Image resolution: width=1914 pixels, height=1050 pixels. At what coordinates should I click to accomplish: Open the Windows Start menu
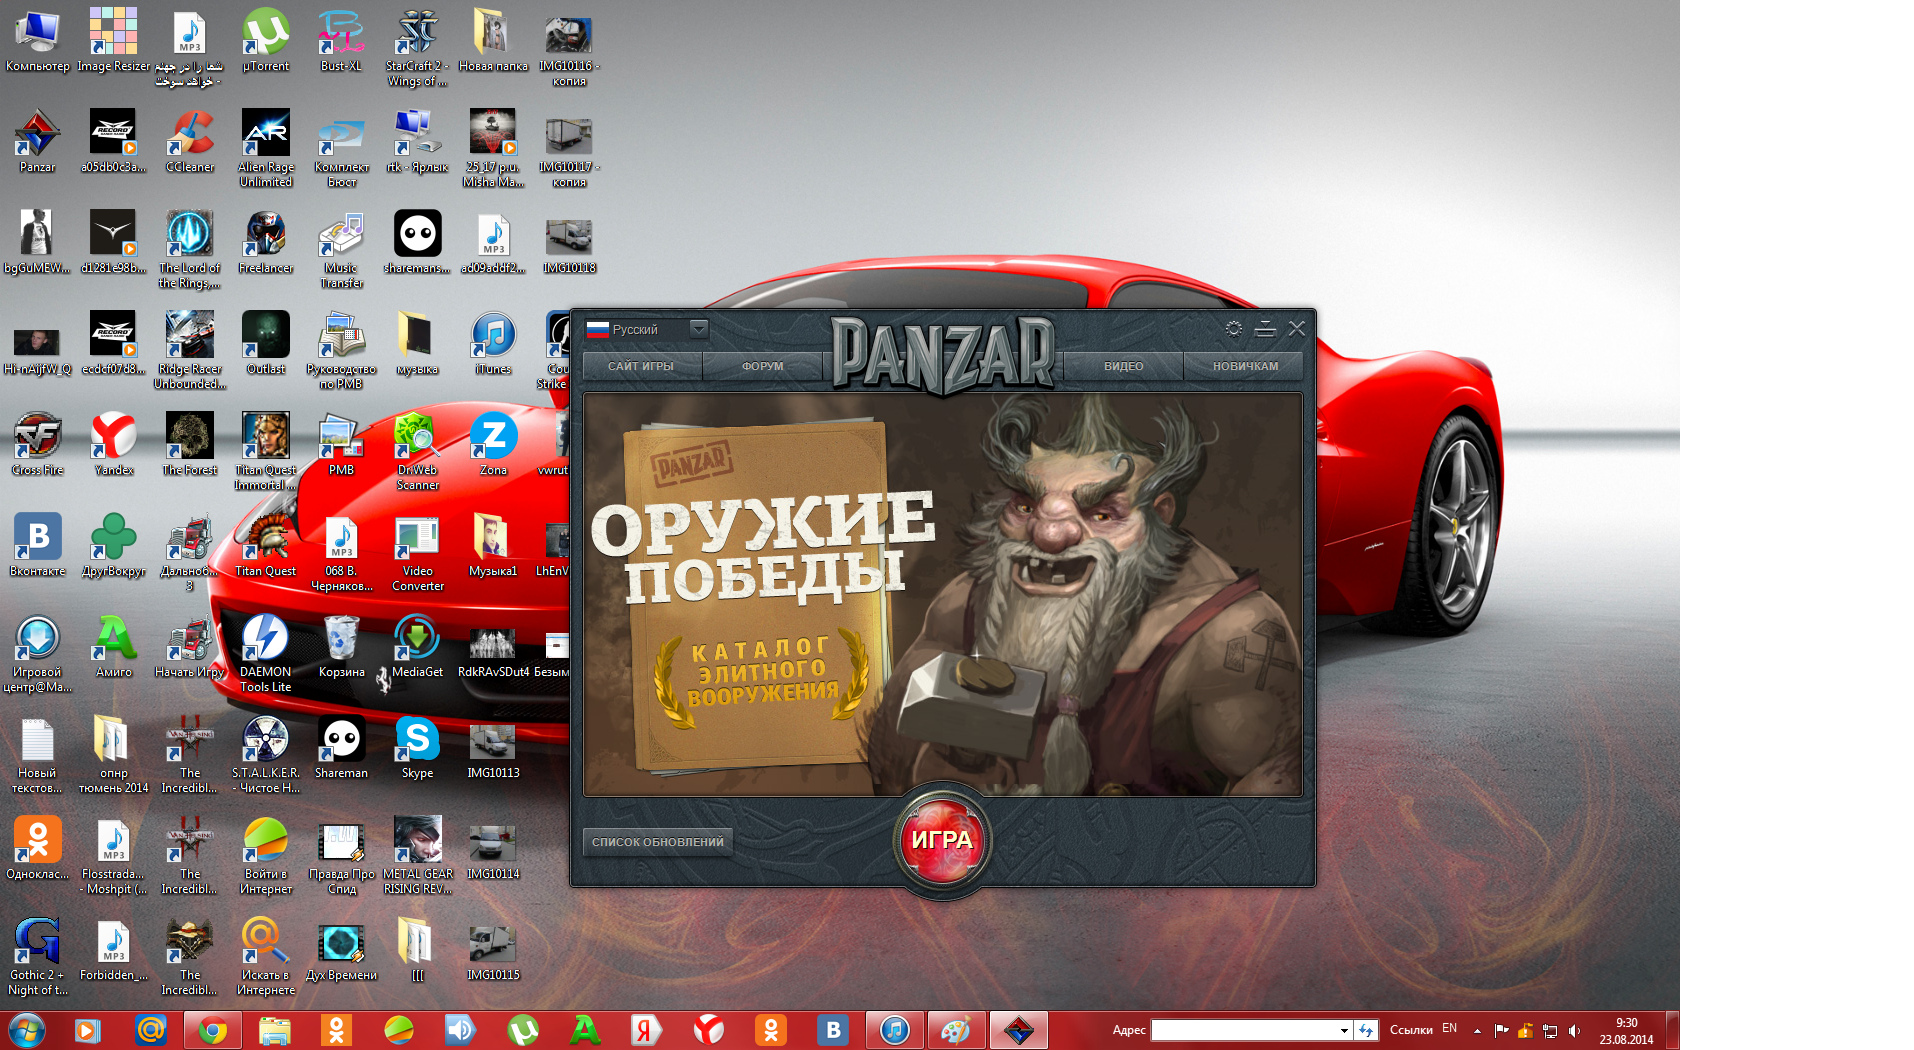(26, 1030)
